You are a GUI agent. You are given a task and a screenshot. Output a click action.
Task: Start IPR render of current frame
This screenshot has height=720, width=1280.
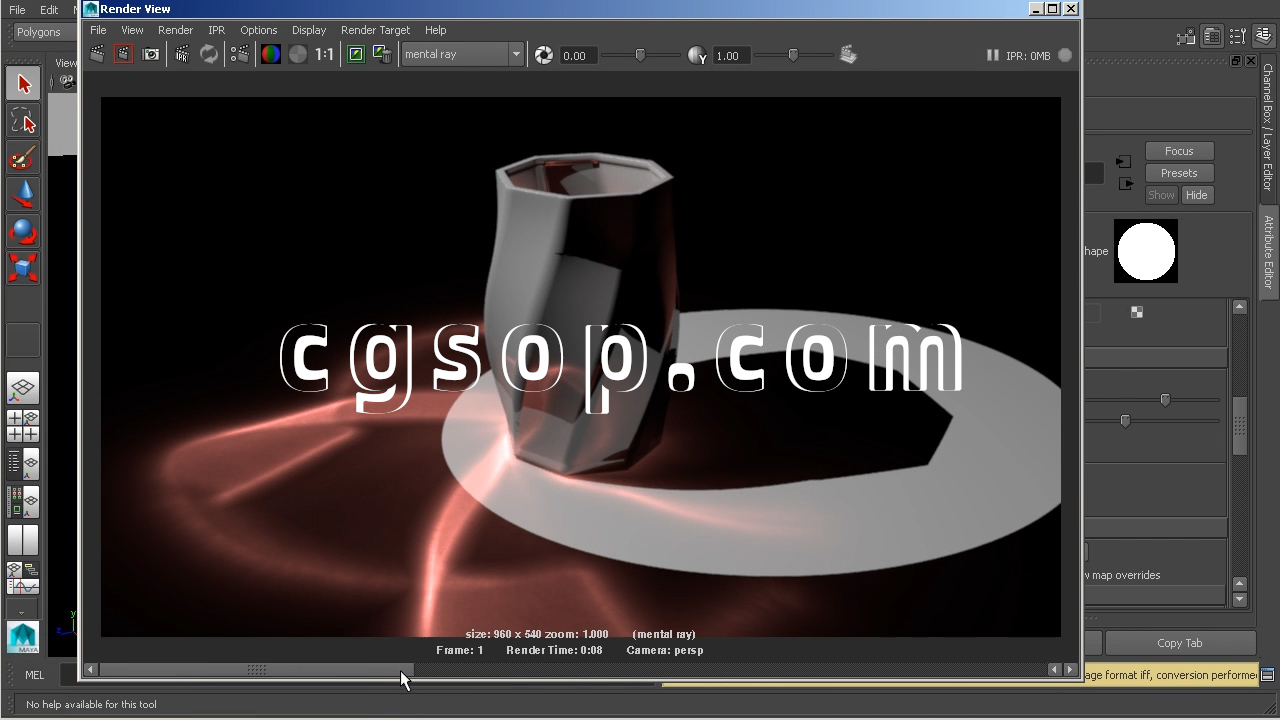click(x=182, y=55)
